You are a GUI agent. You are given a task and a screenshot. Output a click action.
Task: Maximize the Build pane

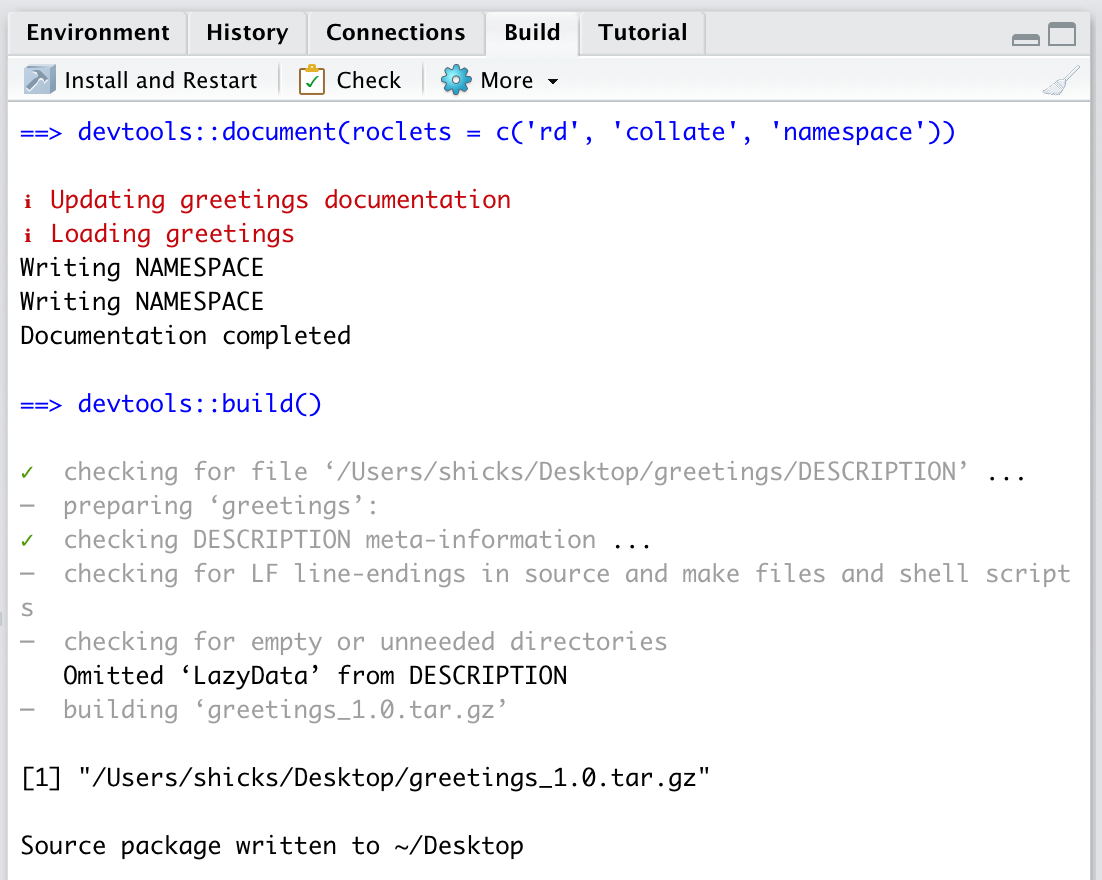click(x=1062, y=35)
